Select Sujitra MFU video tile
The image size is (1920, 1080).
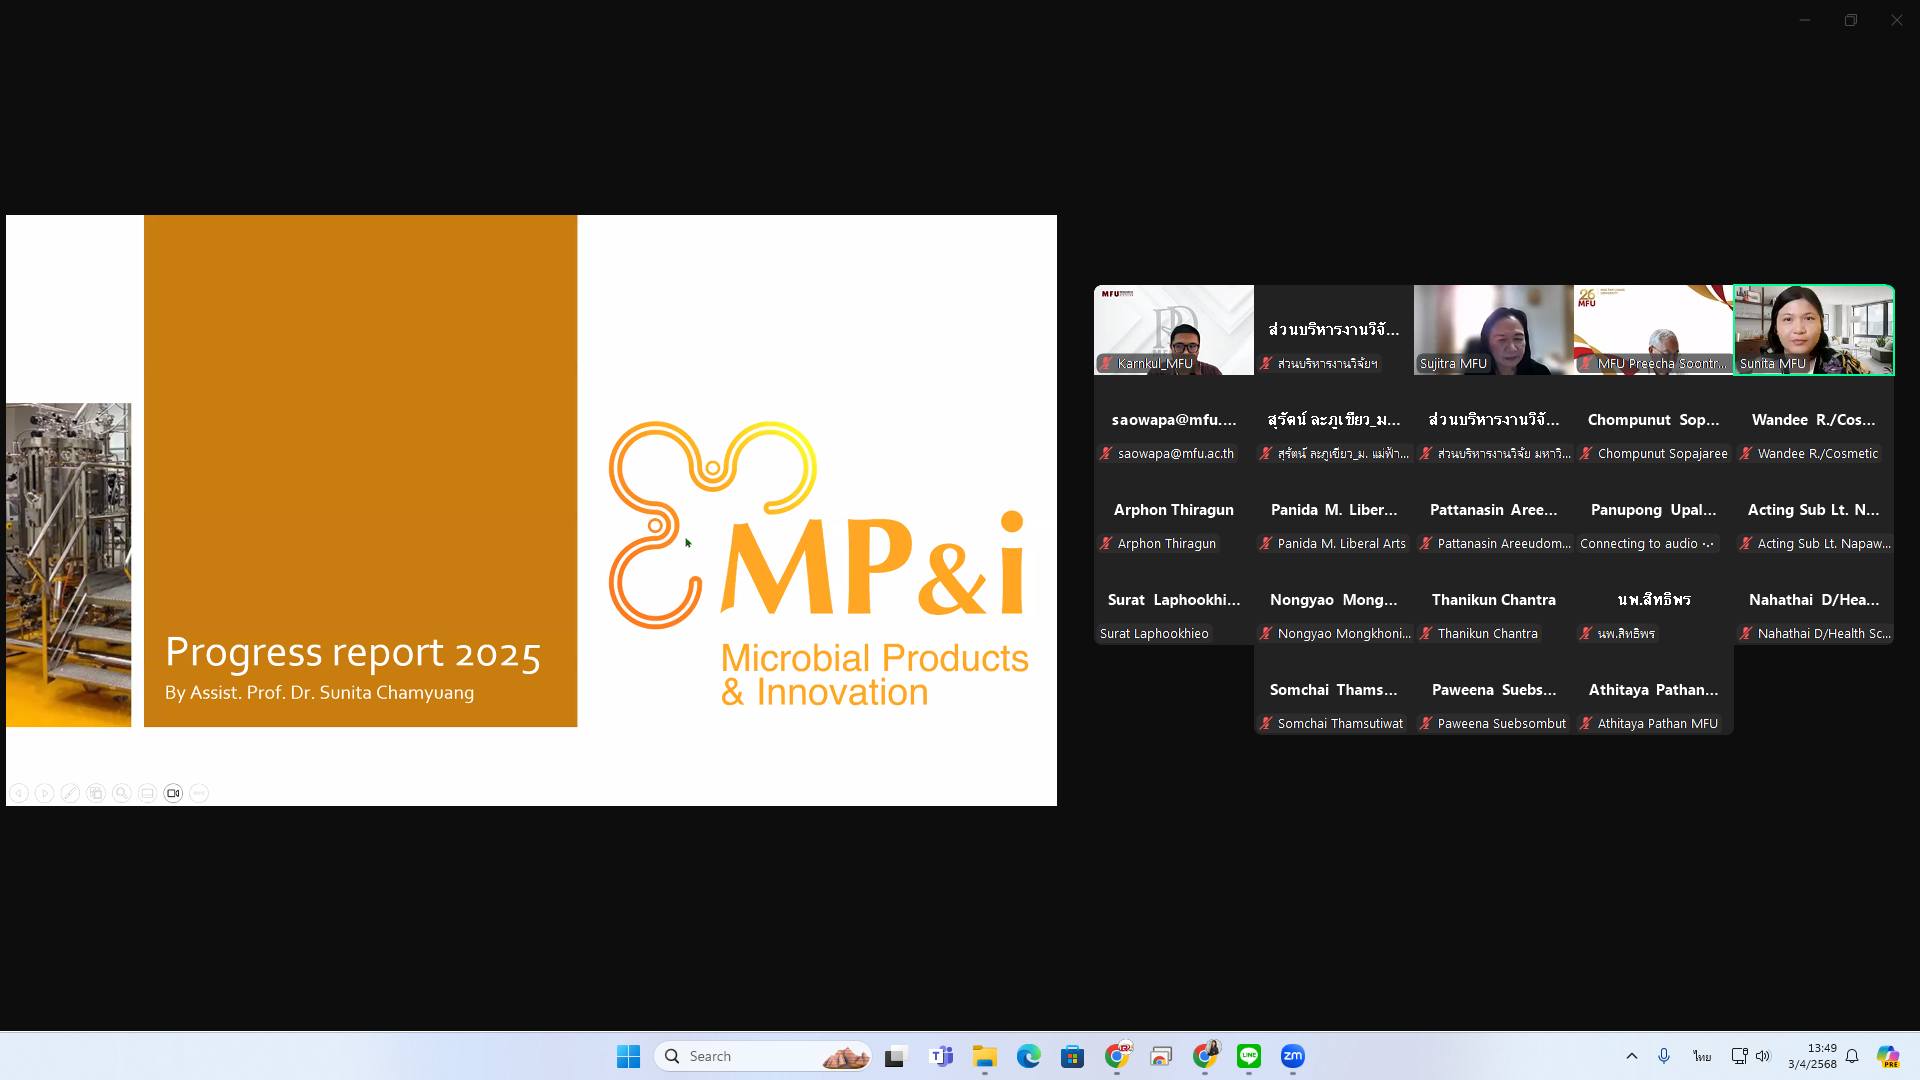[1493, 330]
